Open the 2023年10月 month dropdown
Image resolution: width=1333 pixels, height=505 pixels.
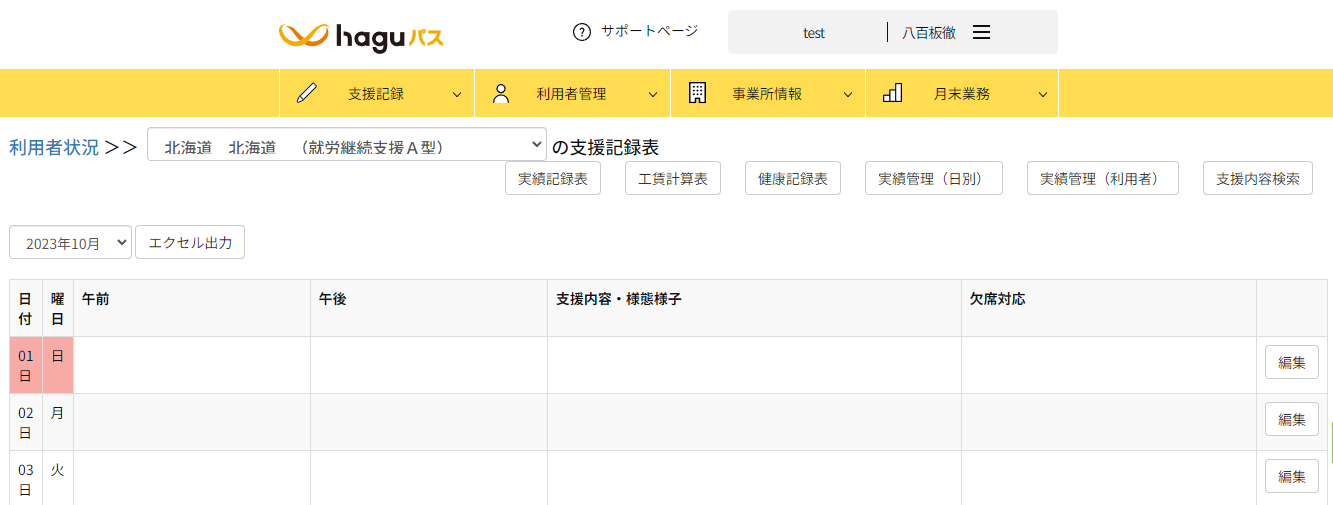(x=70, y=242)
